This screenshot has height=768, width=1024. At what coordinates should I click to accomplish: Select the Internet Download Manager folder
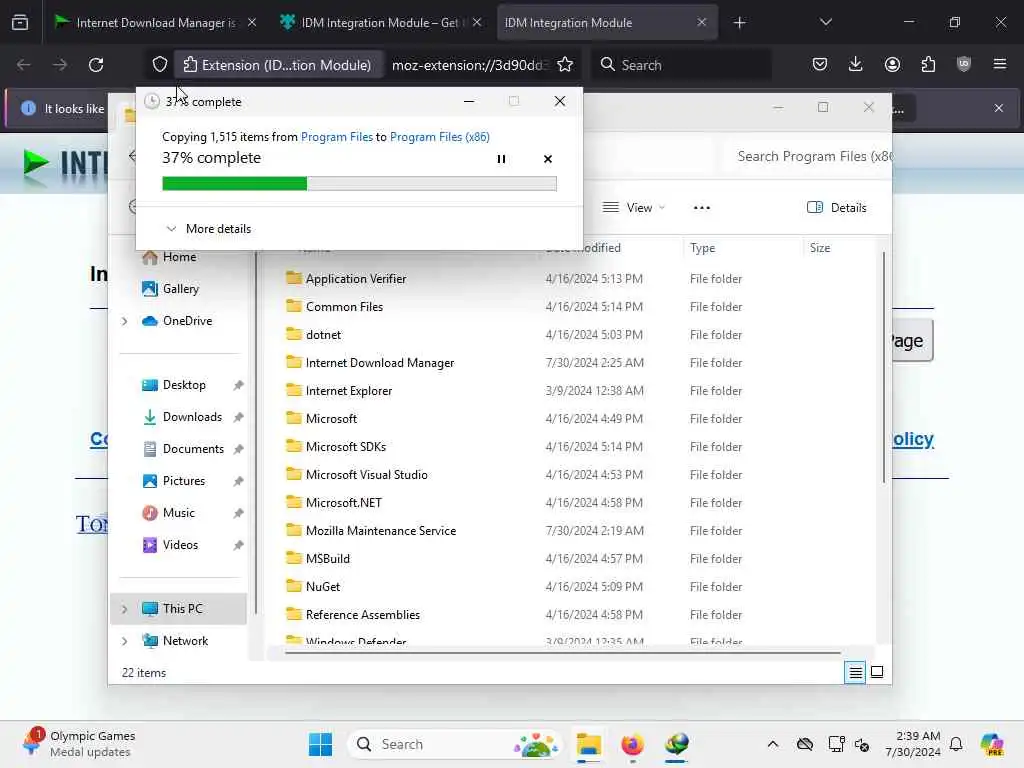379,363
